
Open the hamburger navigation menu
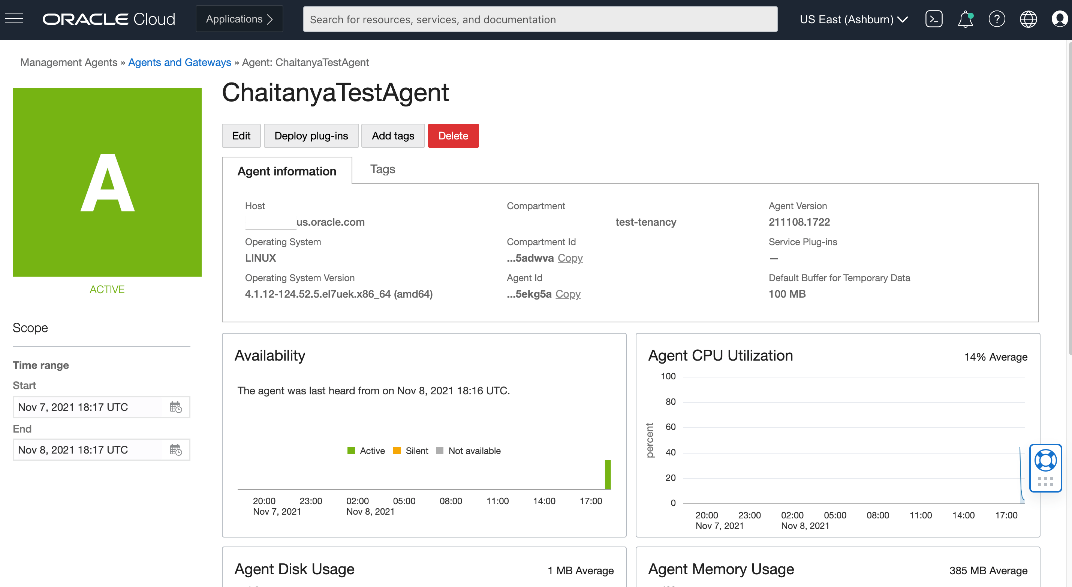(14, 19)
